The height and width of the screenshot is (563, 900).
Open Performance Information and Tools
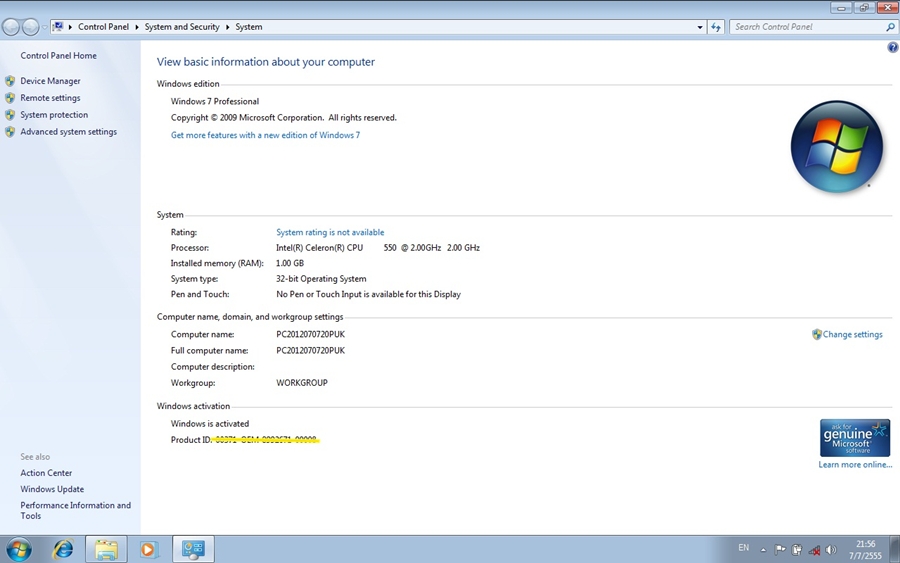[x=75, y=510]
